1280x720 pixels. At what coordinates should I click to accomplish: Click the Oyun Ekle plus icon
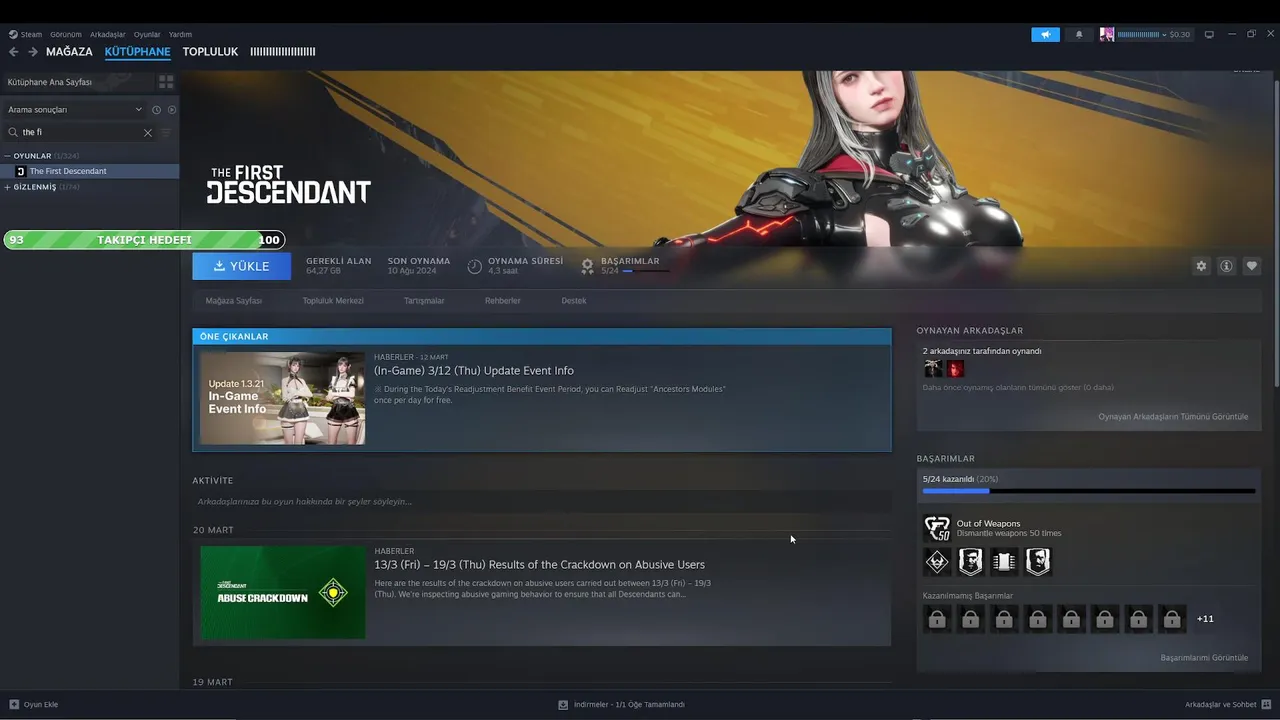click(14, 704)
